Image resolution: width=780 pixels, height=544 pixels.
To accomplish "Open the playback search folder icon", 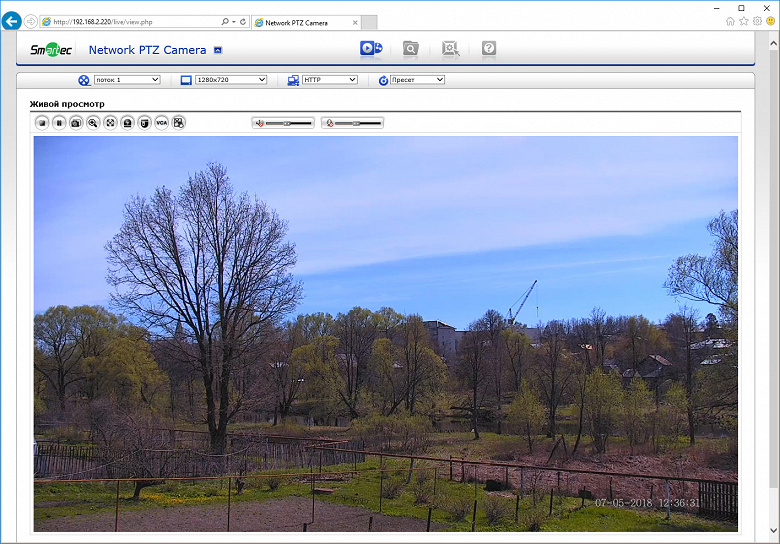I will click(410, 48).
